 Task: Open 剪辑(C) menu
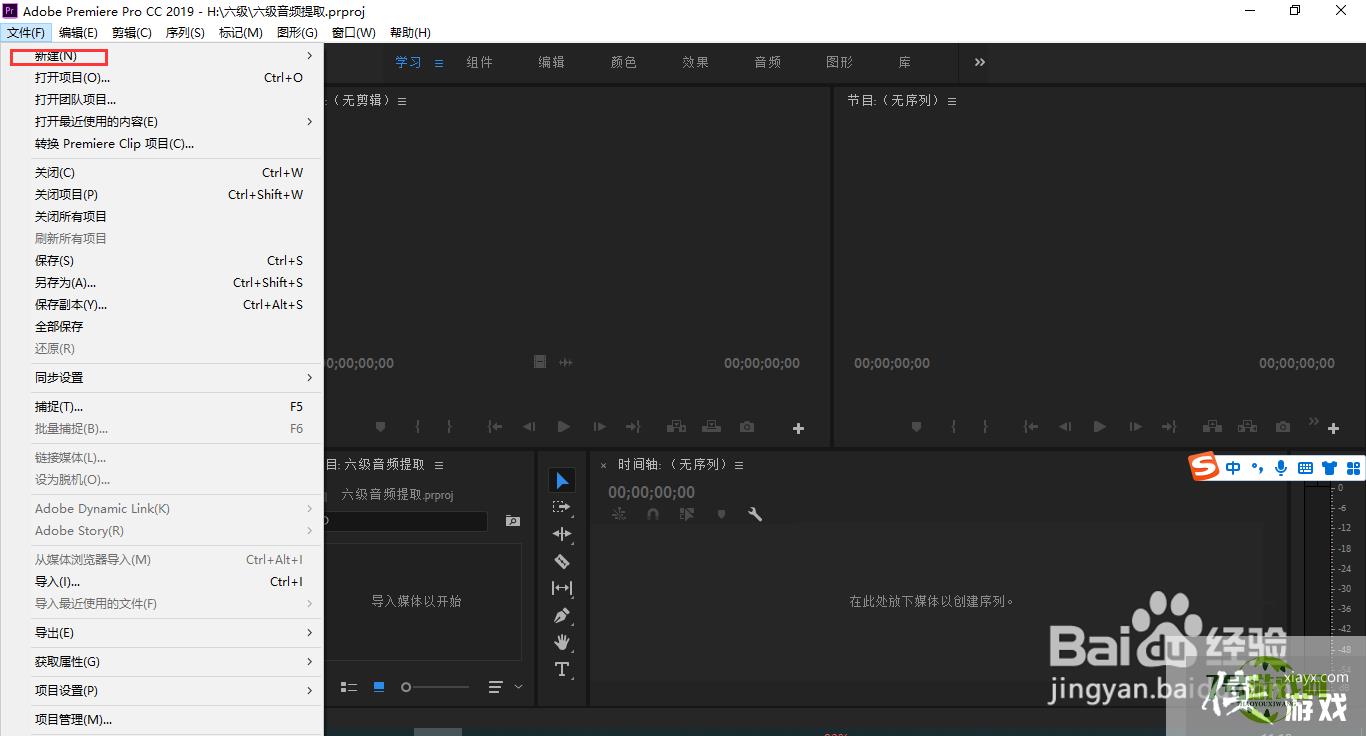click(x=132, y=33)
